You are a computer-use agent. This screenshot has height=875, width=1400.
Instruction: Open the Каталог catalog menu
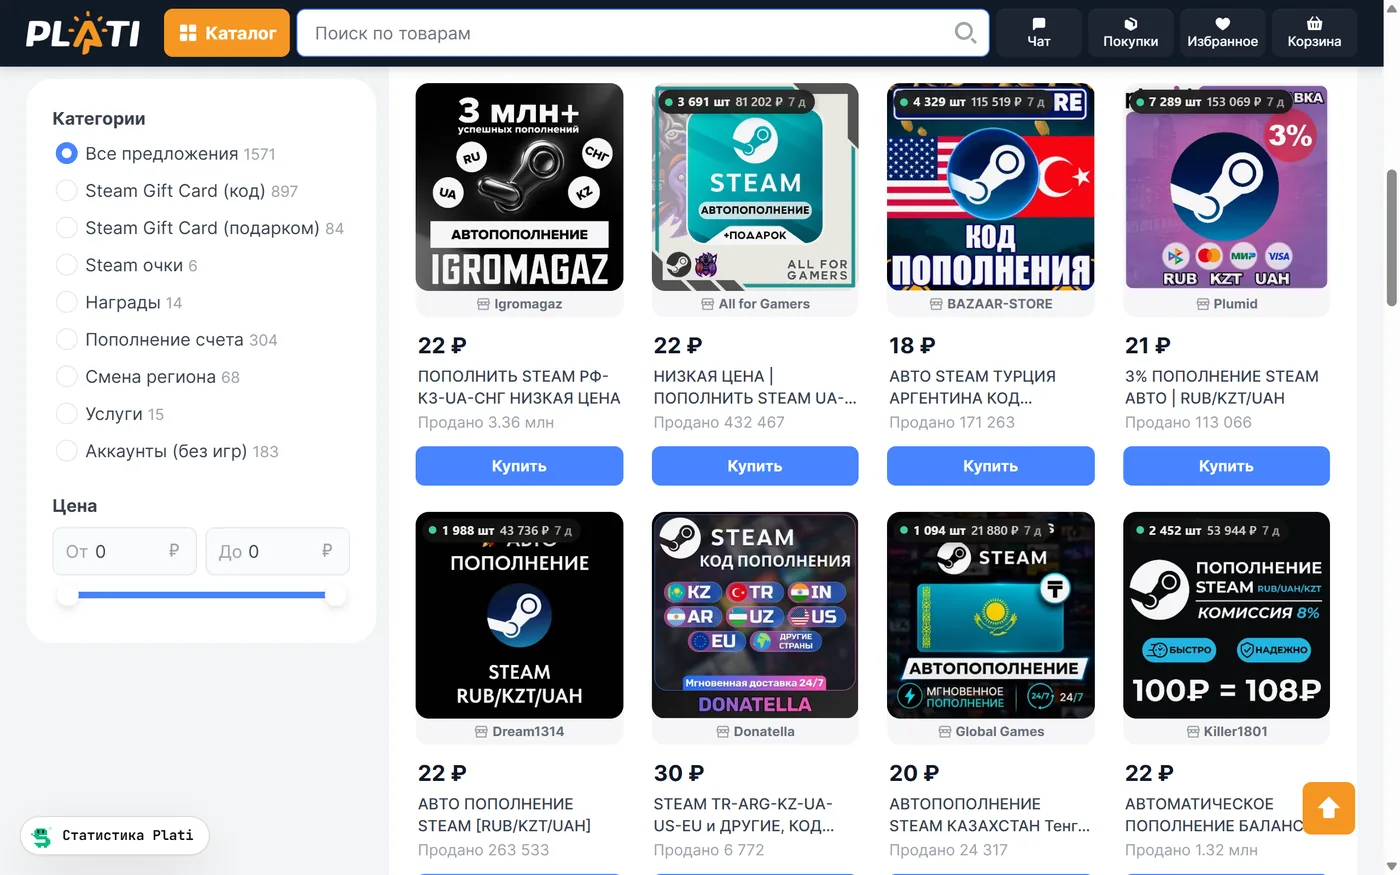[227, 33]
